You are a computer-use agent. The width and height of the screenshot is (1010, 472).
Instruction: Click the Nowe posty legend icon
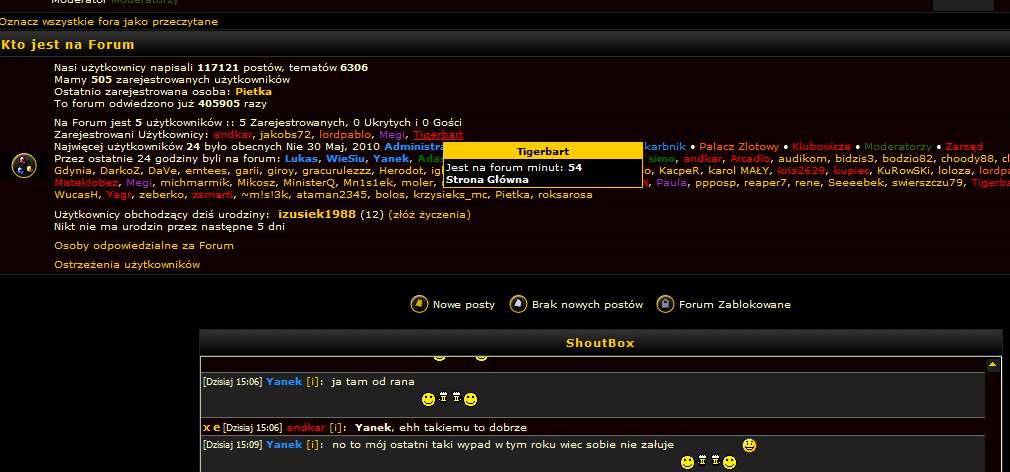[x=419, y=304]
